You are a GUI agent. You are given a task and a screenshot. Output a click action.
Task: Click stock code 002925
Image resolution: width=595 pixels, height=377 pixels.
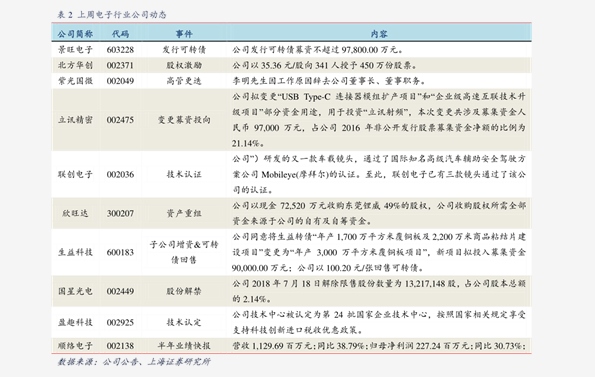pyautogui.click(x=120, y=322)
